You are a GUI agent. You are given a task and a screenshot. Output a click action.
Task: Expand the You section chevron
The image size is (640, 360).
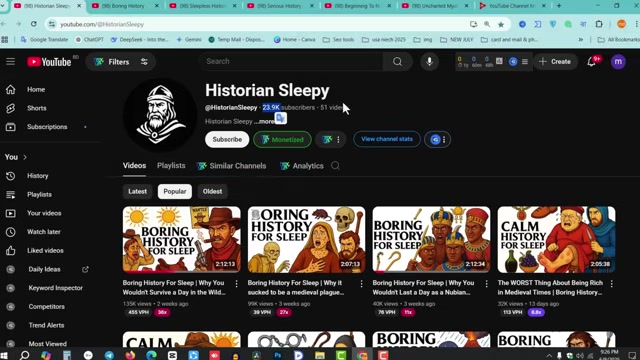(25, 157)
